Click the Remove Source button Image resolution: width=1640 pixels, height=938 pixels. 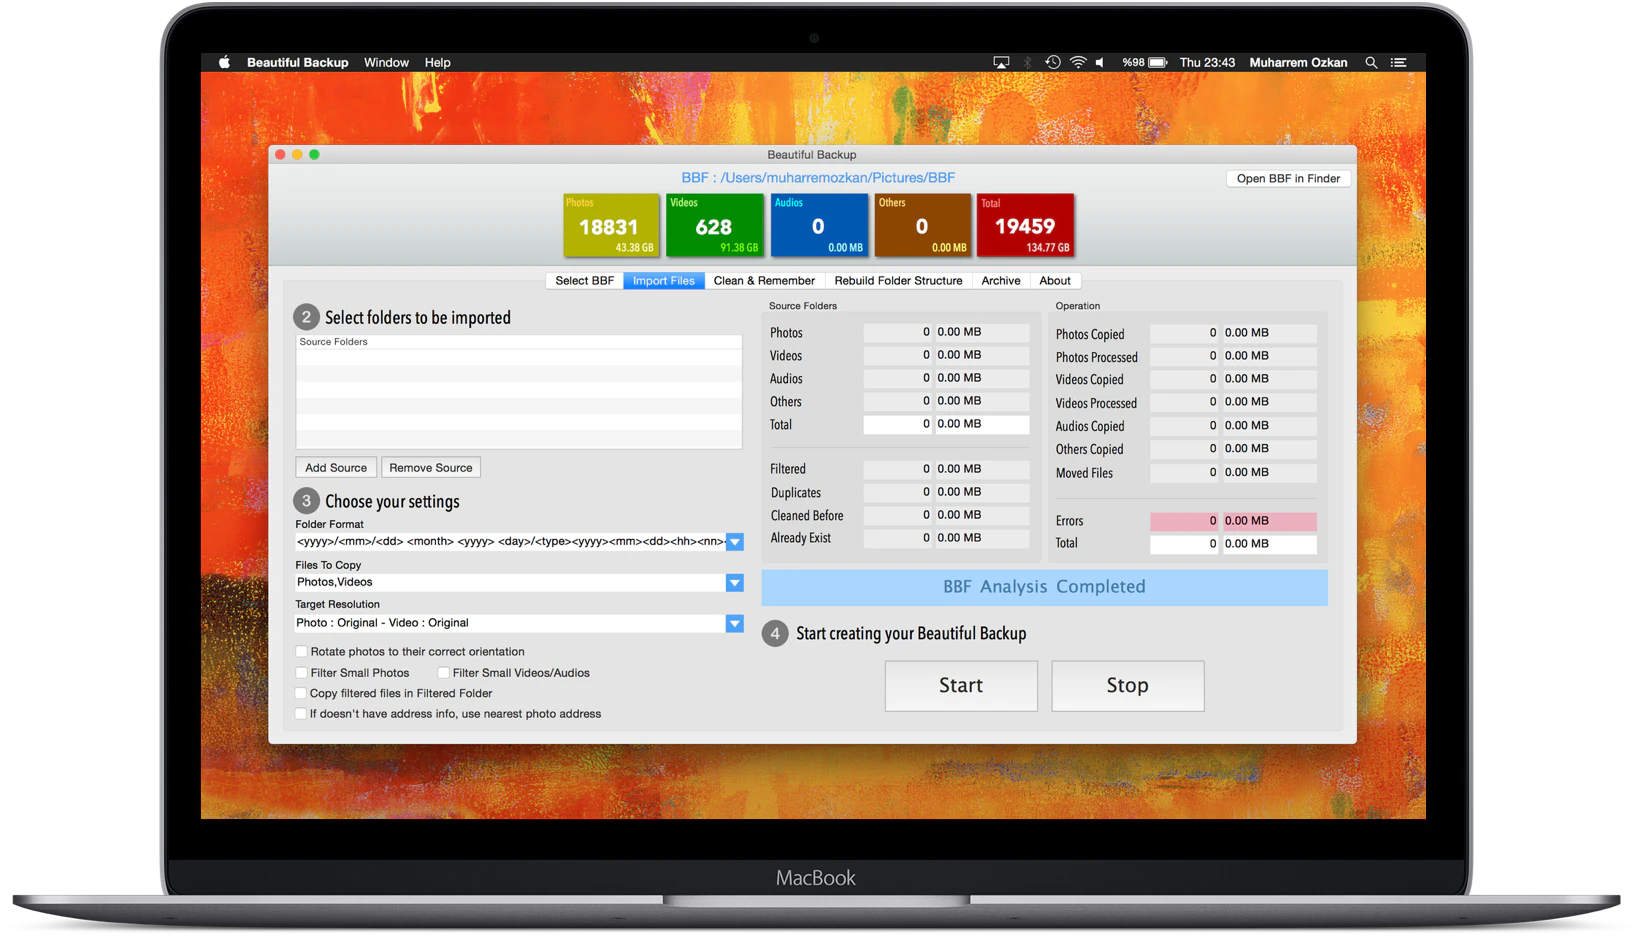pyautogui.click(x=431, y=468)
